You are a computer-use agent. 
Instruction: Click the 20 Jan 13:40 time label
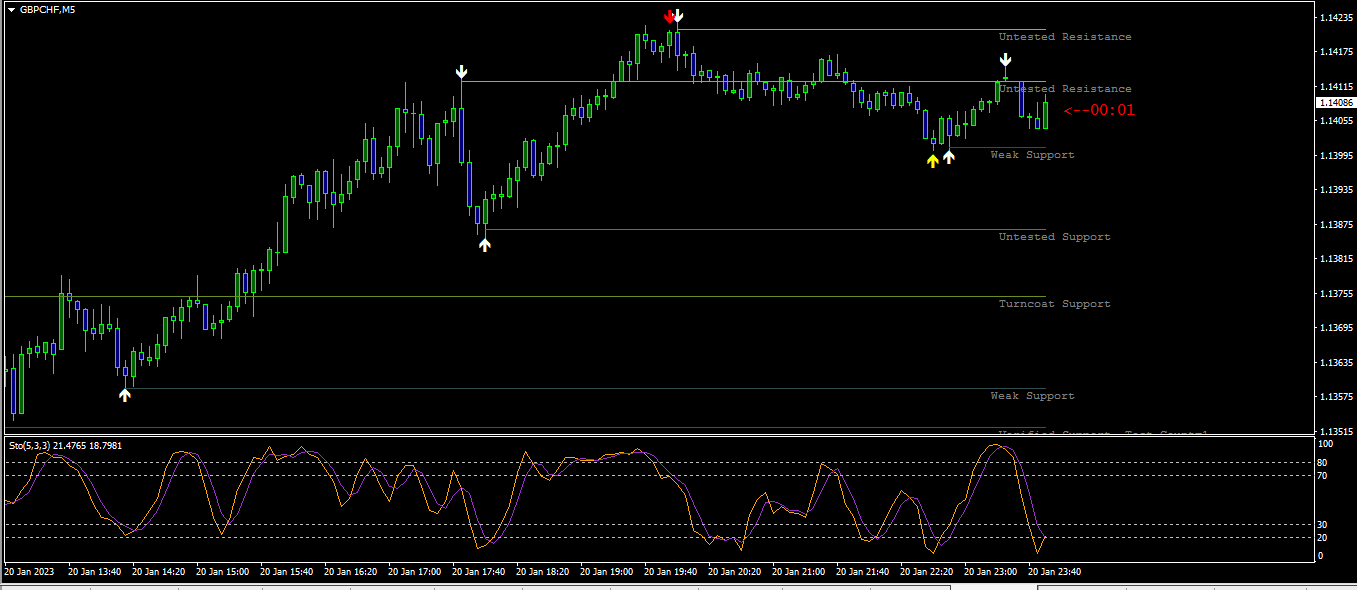95,572
